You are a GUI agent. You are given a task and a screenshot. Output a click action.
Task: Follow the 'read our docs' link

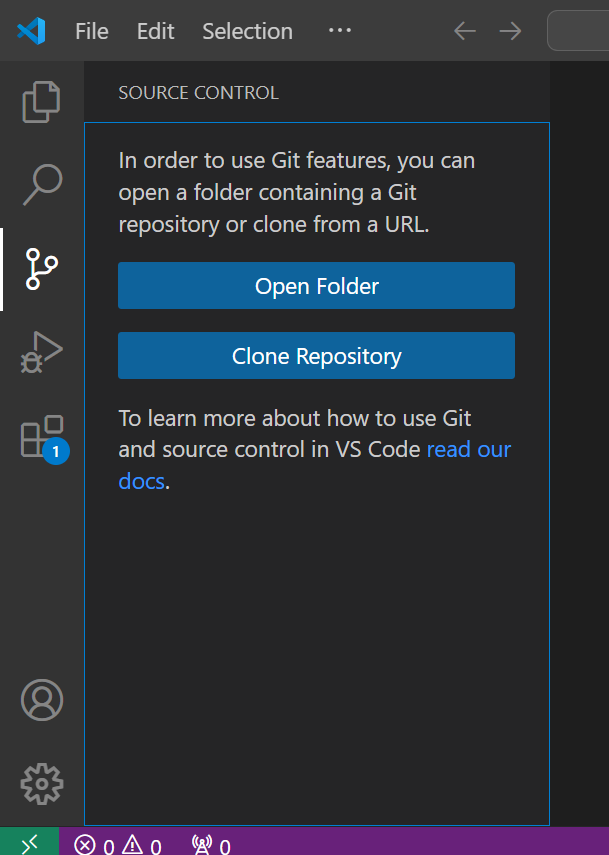pyautogui.click(x=469, y=450)
